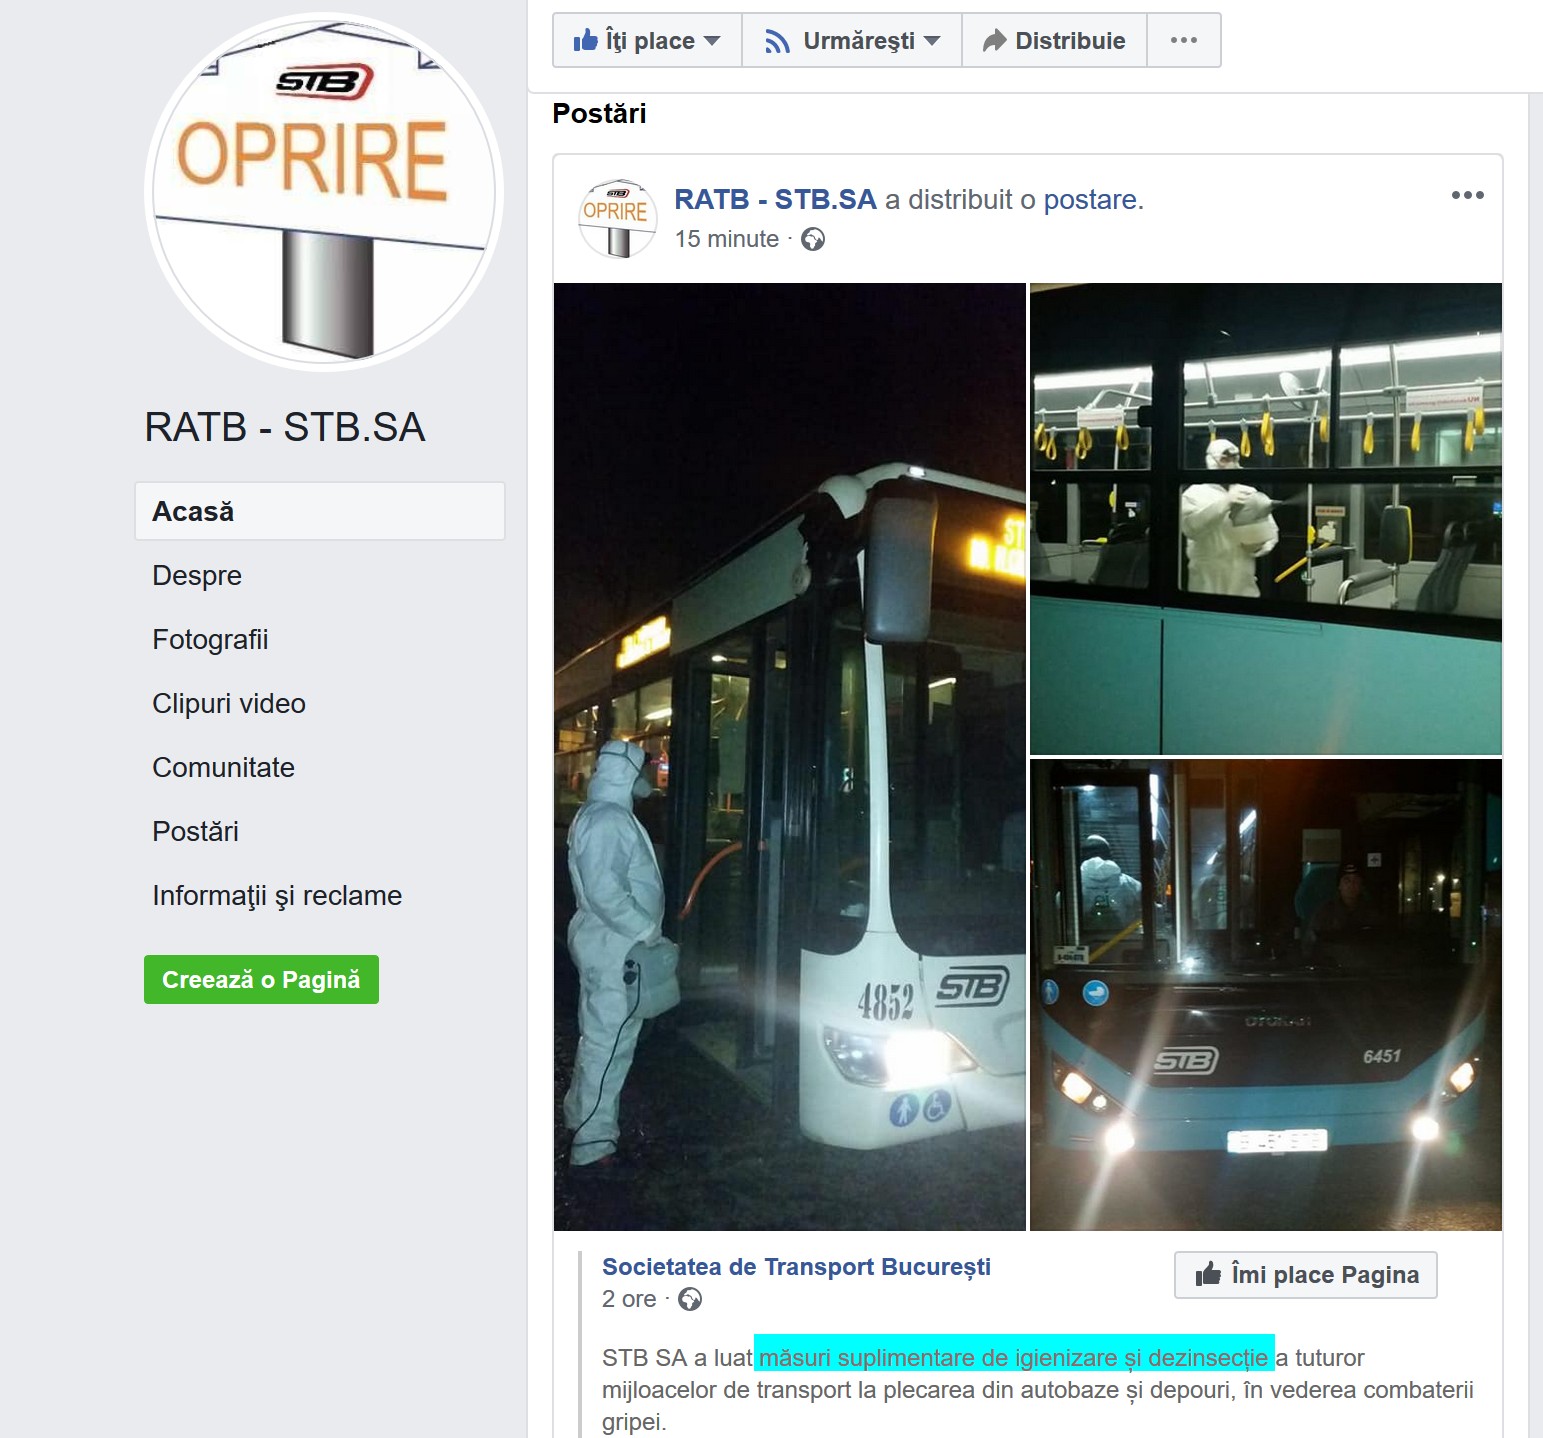Open Societatea de Transport București page link

point(796,1266)
